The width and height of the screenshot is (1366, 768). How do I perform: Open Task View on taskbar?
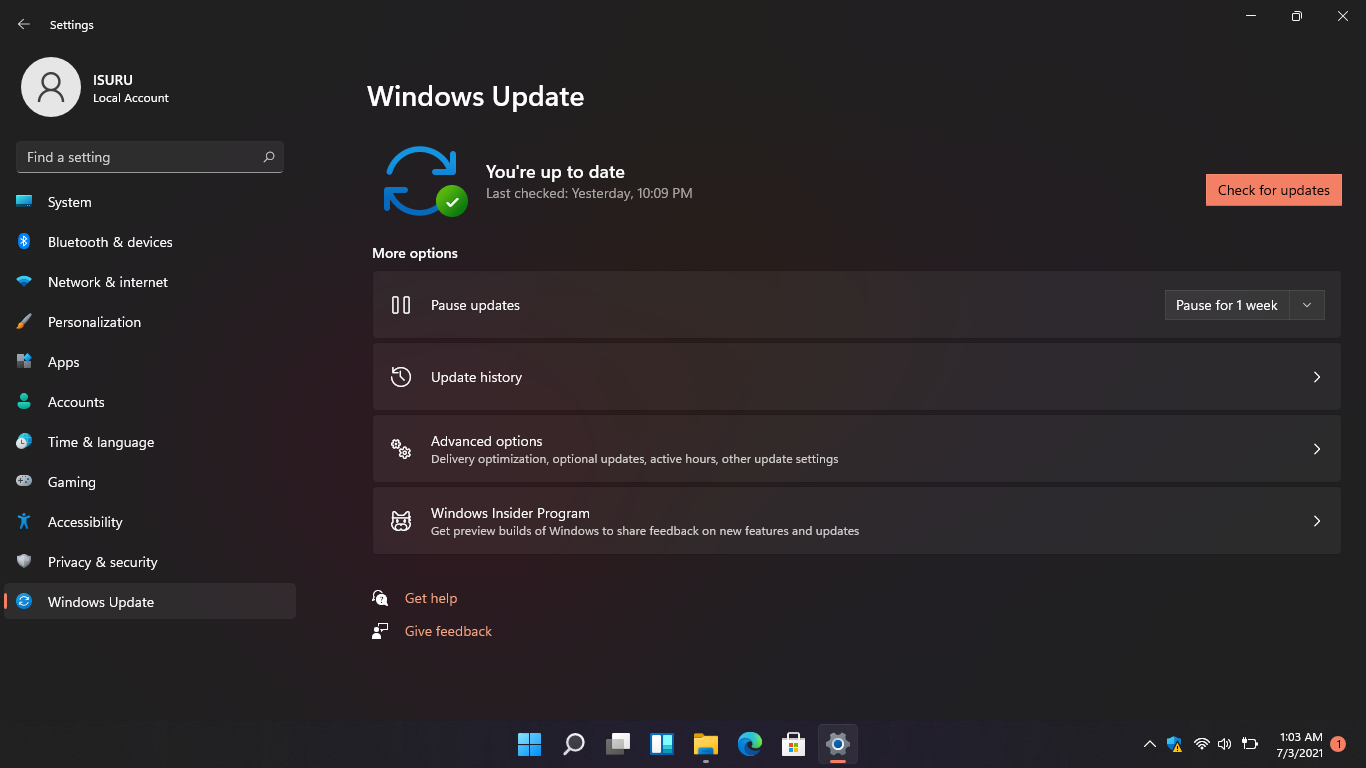[618, 744]
